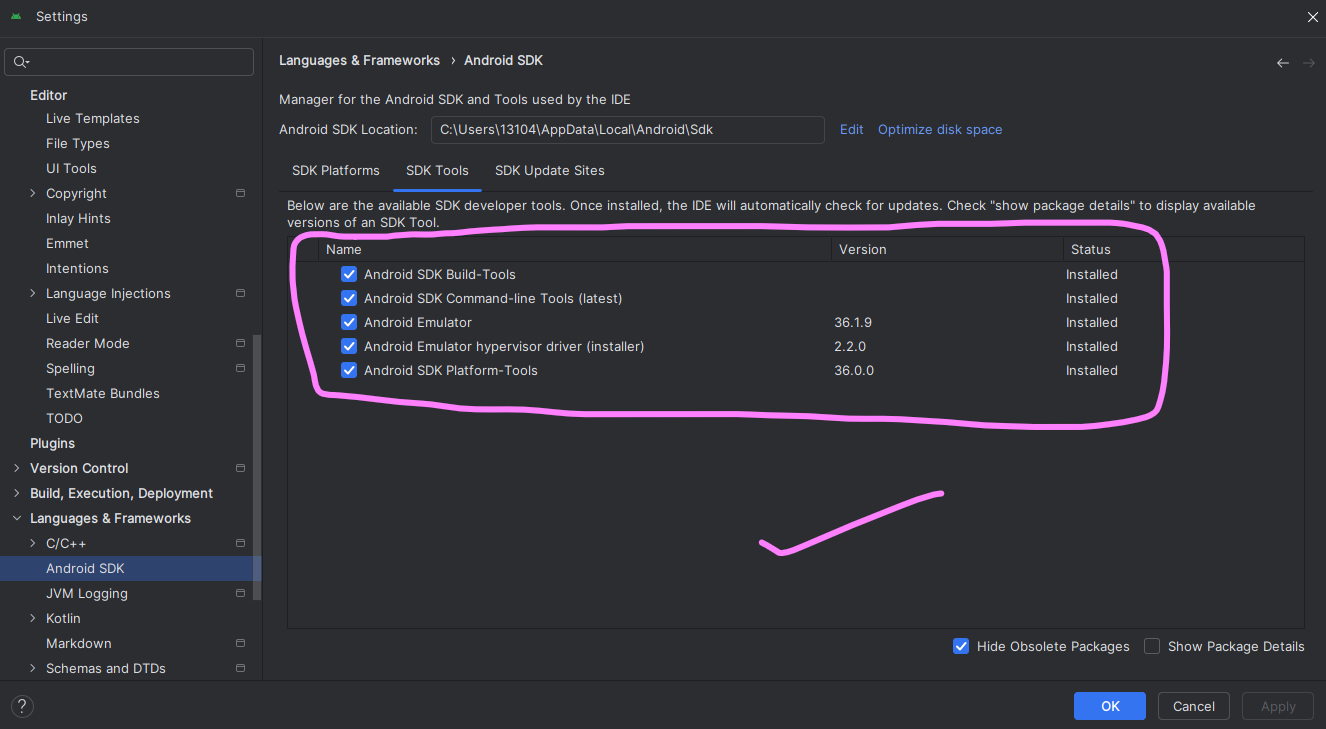
Task: Click the Edit link for SDK location
Action: coord(852,129)
